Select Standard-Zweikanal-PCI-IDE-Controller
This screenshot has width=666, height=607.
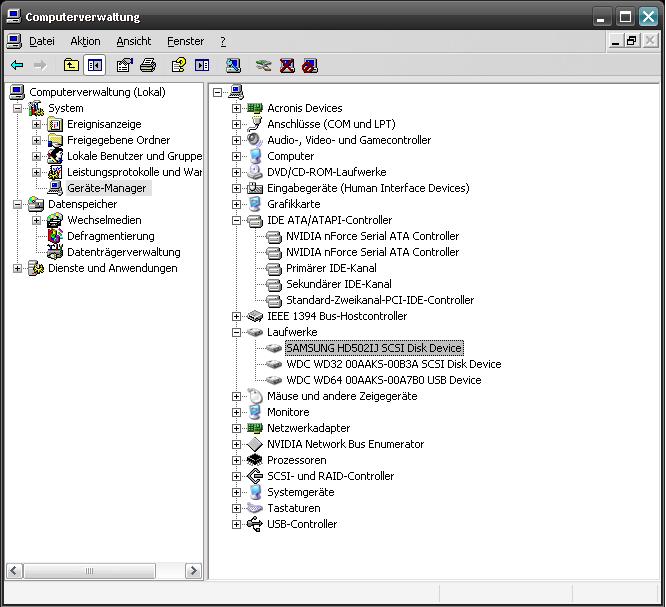click(380, 300)
